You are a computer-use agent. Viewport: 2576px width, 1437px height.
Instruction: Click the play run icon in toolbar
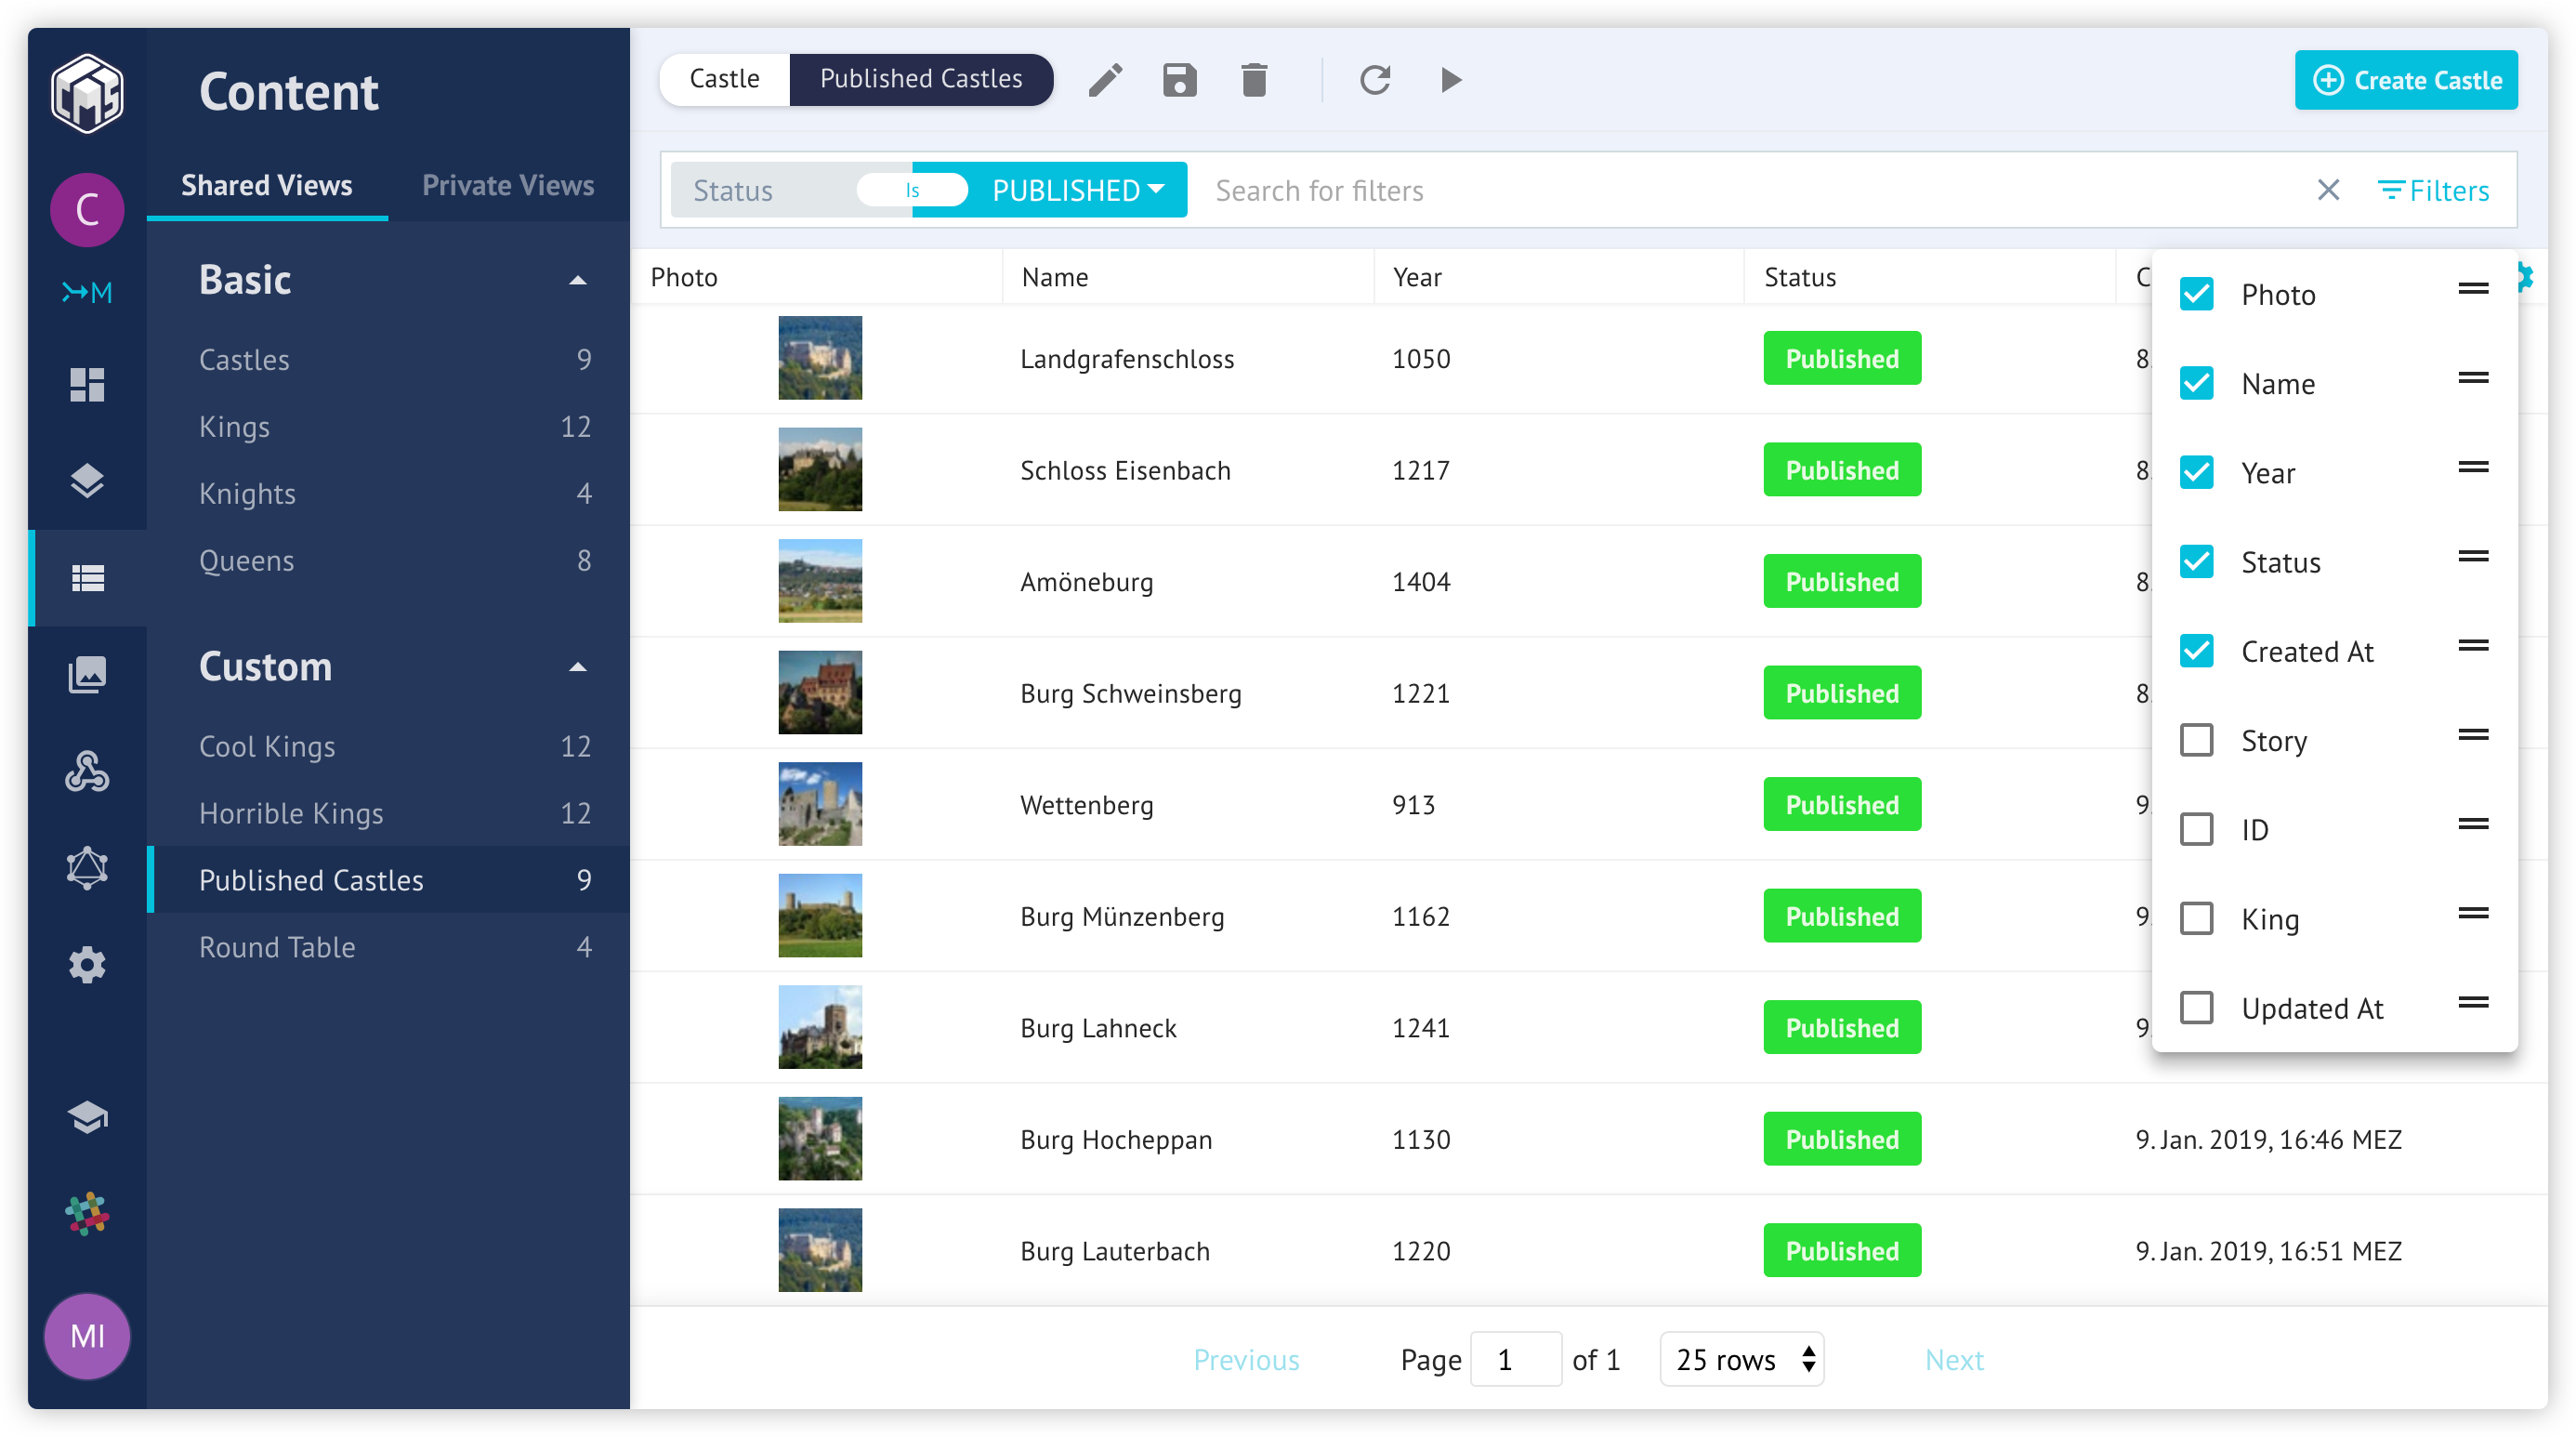[x=1450, y=80]
